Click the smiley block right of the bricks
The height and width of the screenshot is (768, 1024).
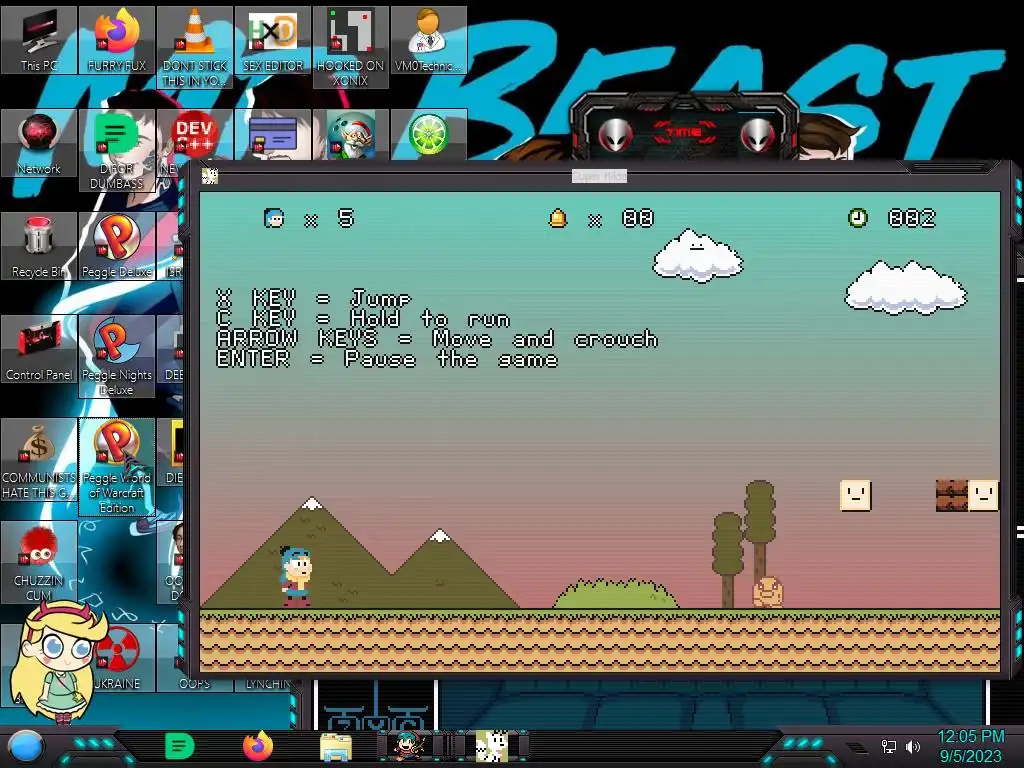(x=983, y=495)
